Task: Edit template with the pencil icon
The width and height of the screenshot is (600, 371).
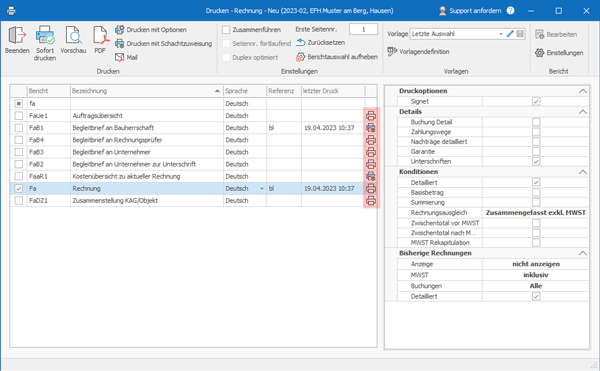Action: [x=510, y=34]
